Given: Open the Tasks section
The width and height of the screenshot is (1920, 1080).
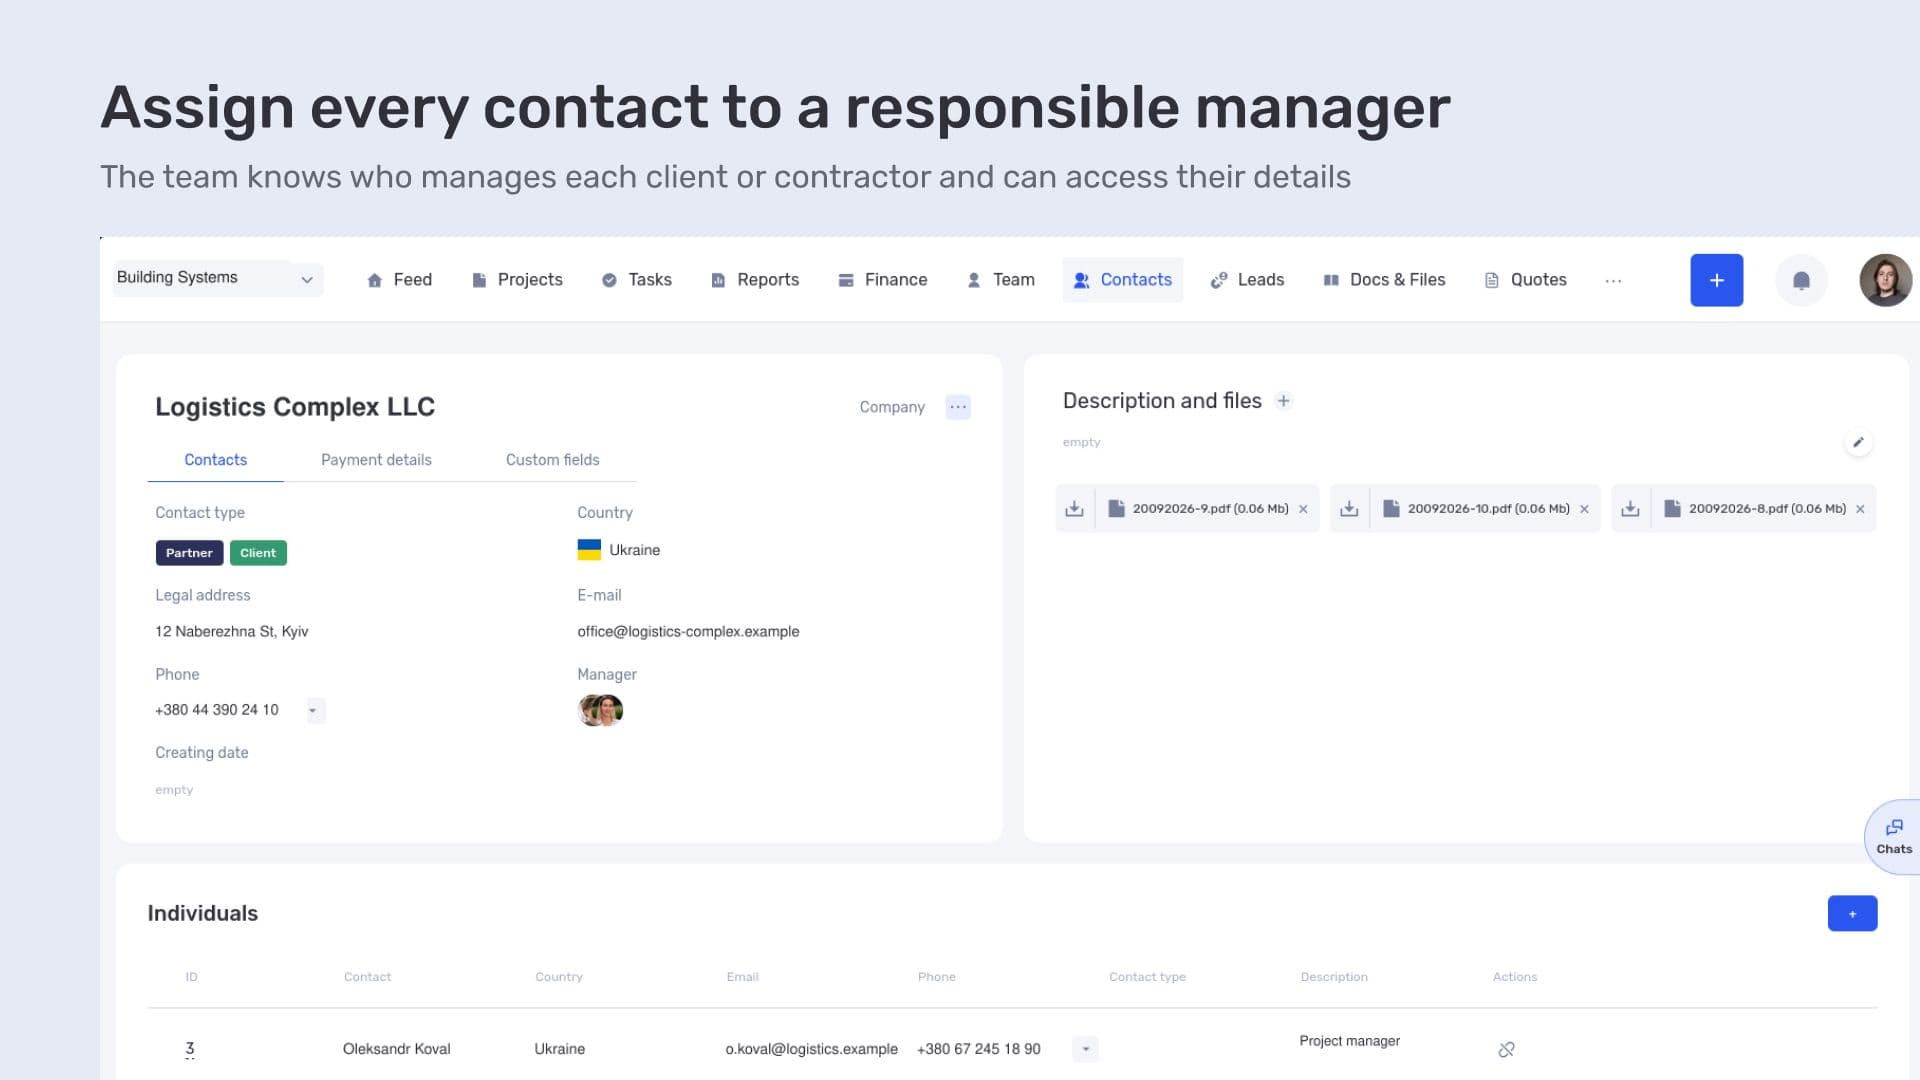Looking at the screenshot, I should click(636, 280).
